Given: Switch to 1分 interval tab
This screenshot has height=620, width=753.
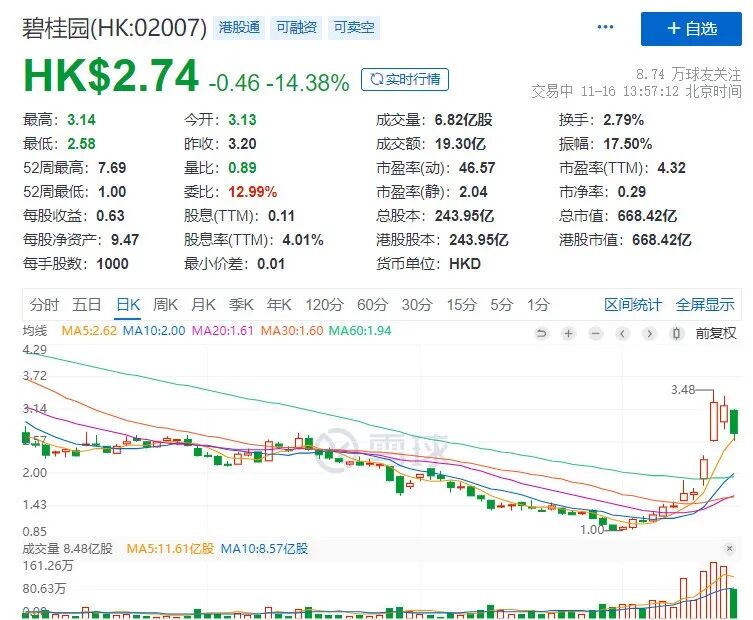Looking at the screenshot, I should [x=538, y=304].
